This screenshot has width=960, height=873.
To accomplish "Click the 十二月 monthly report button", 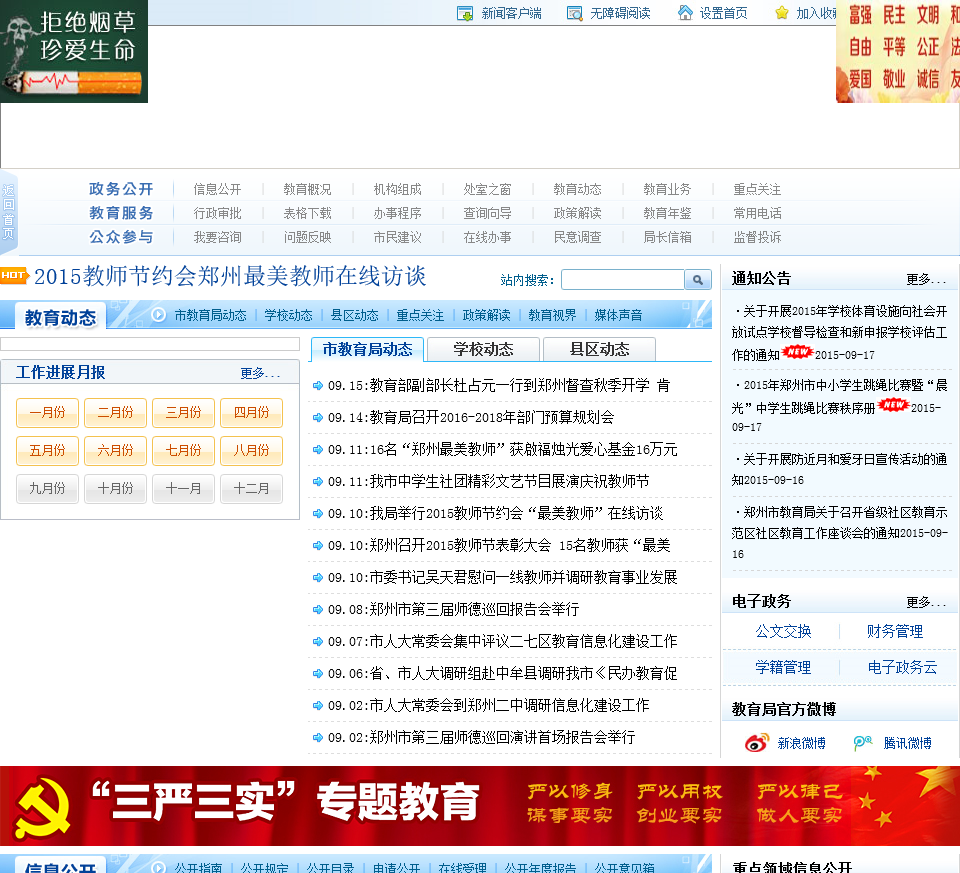I will (251, 489).
